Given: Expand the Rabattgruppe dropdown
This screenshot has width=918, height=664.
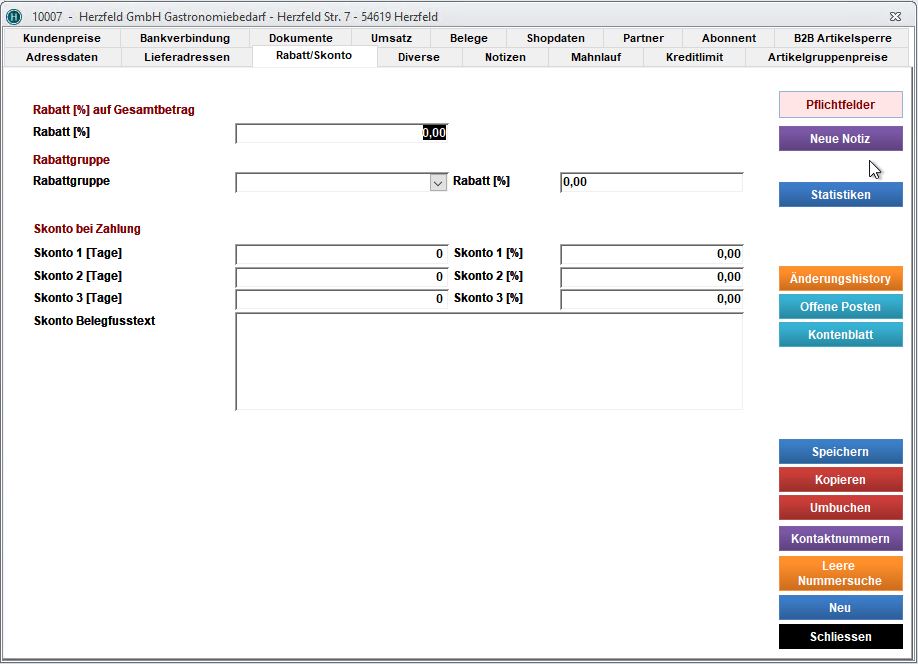Looking at the screenshot, I should point(437,182).
